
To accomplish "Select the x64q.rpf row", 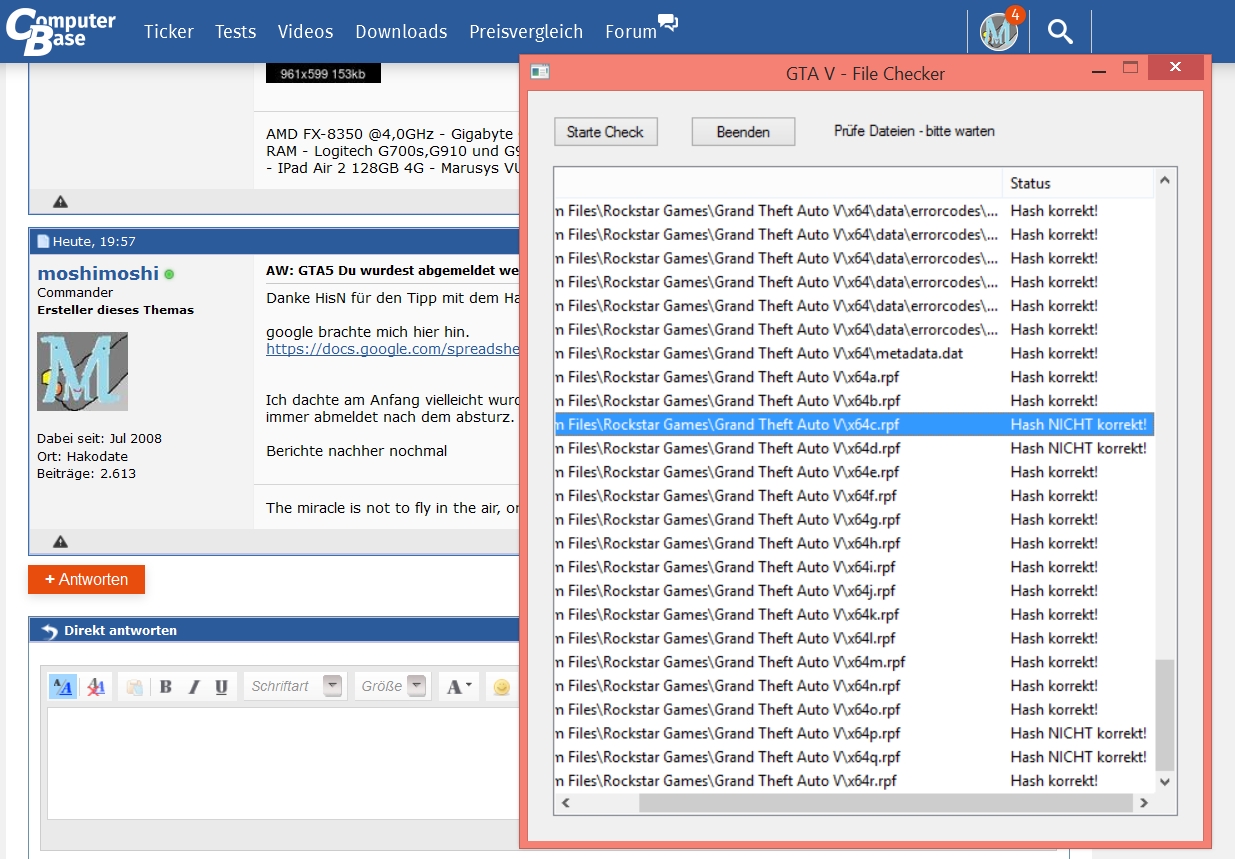I will [x=854, y=757].
